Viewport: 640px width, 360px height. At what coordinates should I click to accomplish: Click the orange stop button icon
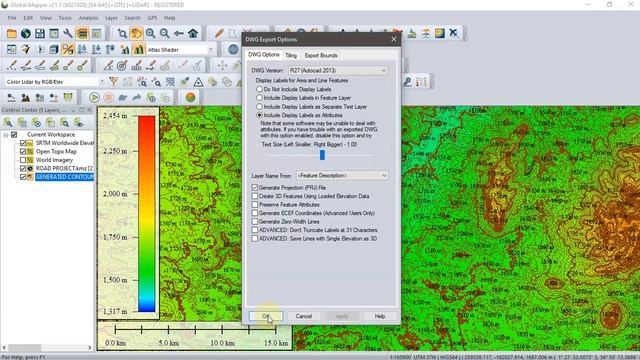click(x=109, y=98)
